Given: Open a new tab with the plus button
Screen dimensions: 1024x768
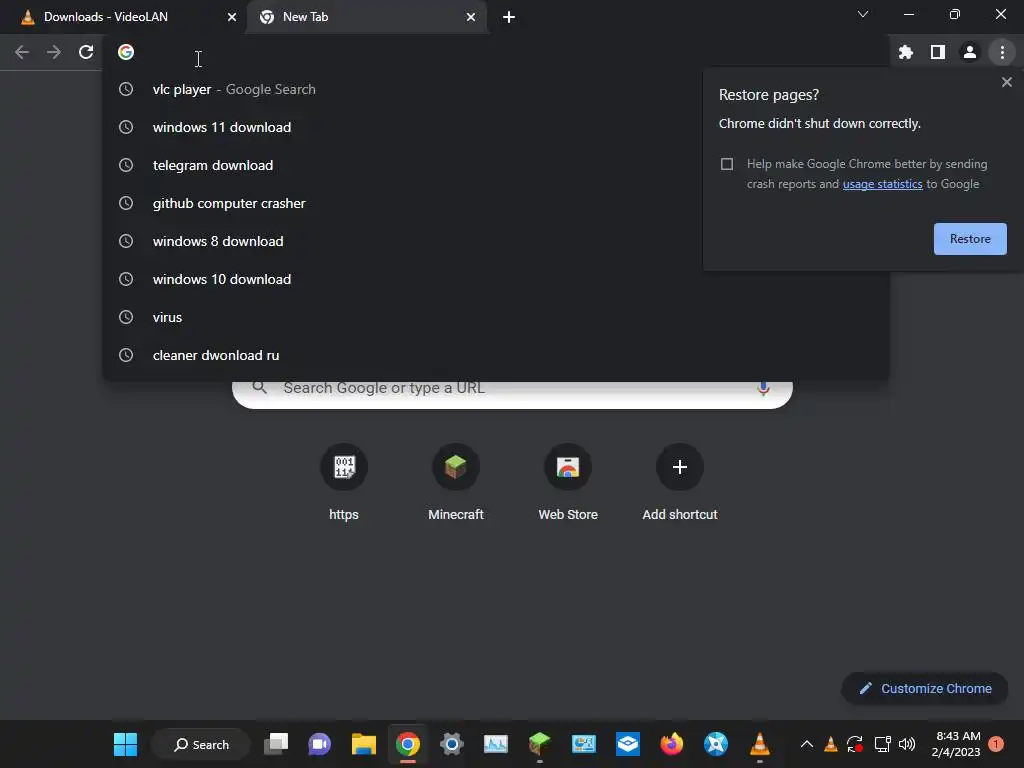Looking at the screenshot, I should pyautogui.click(x=509, y=17).
